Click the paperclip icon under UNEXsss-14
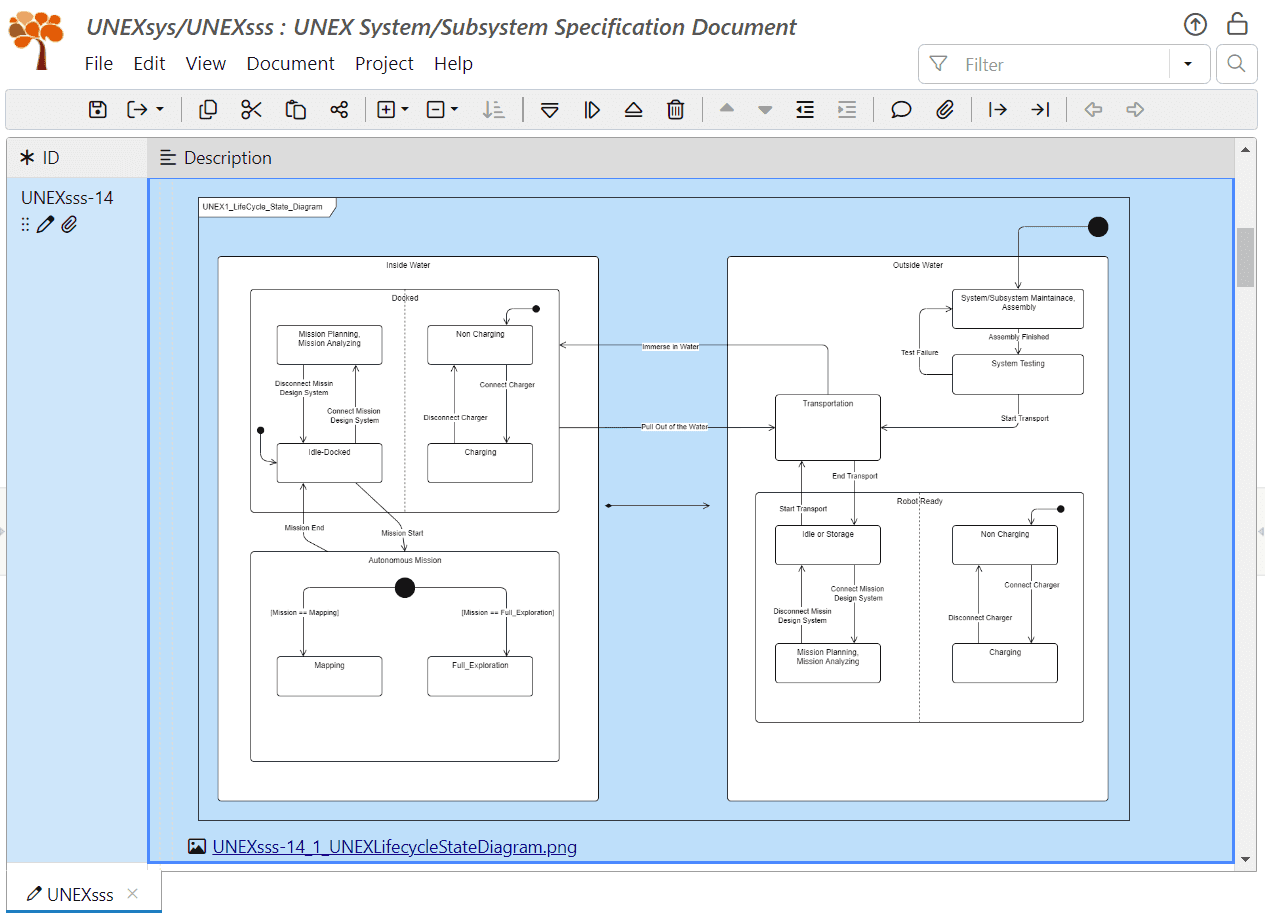1267x913 pixels. pyautogui.click(x=69, y=225)
